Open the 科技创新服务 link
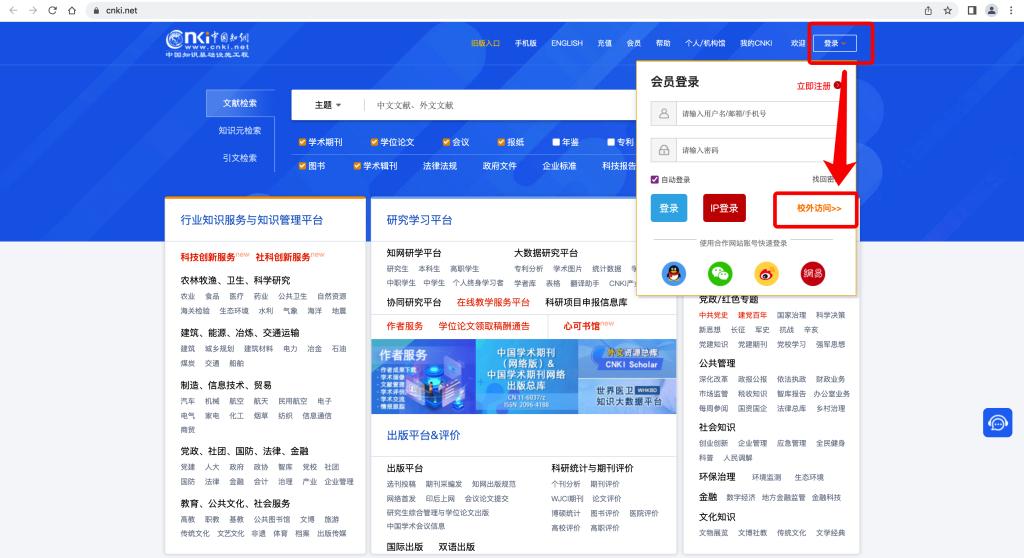Viewport: 1024px width, 558px height. click(x=208, y=257)
